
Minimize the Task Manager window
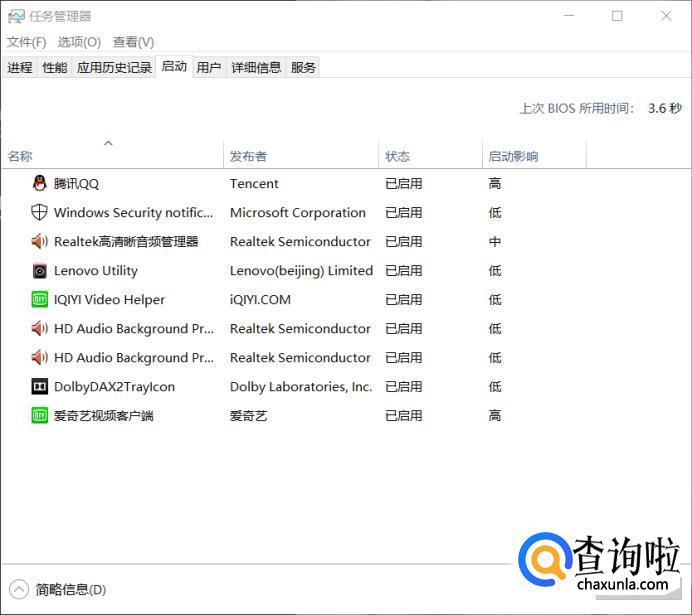569,16
